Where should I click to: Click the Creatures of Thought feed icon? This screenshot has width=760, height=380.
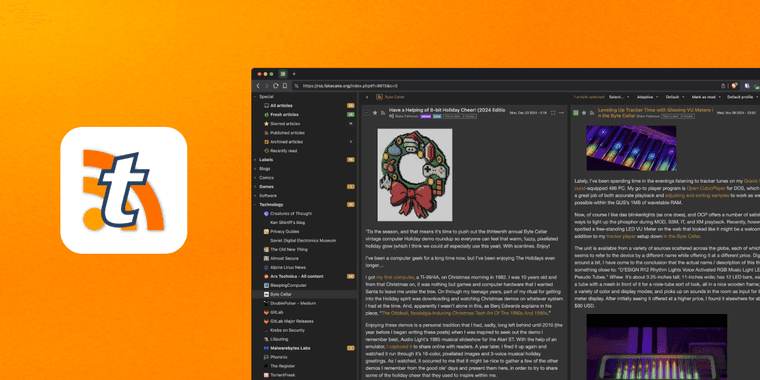pyautogui.click(x=266, y=213)
